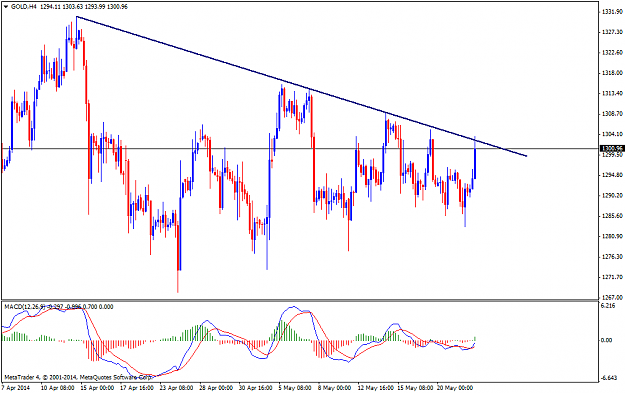Image resolution: width=625 pixels, height=393 pixels.
Task: Click the 15 May 08:00 time label
Action: [415, 387]
